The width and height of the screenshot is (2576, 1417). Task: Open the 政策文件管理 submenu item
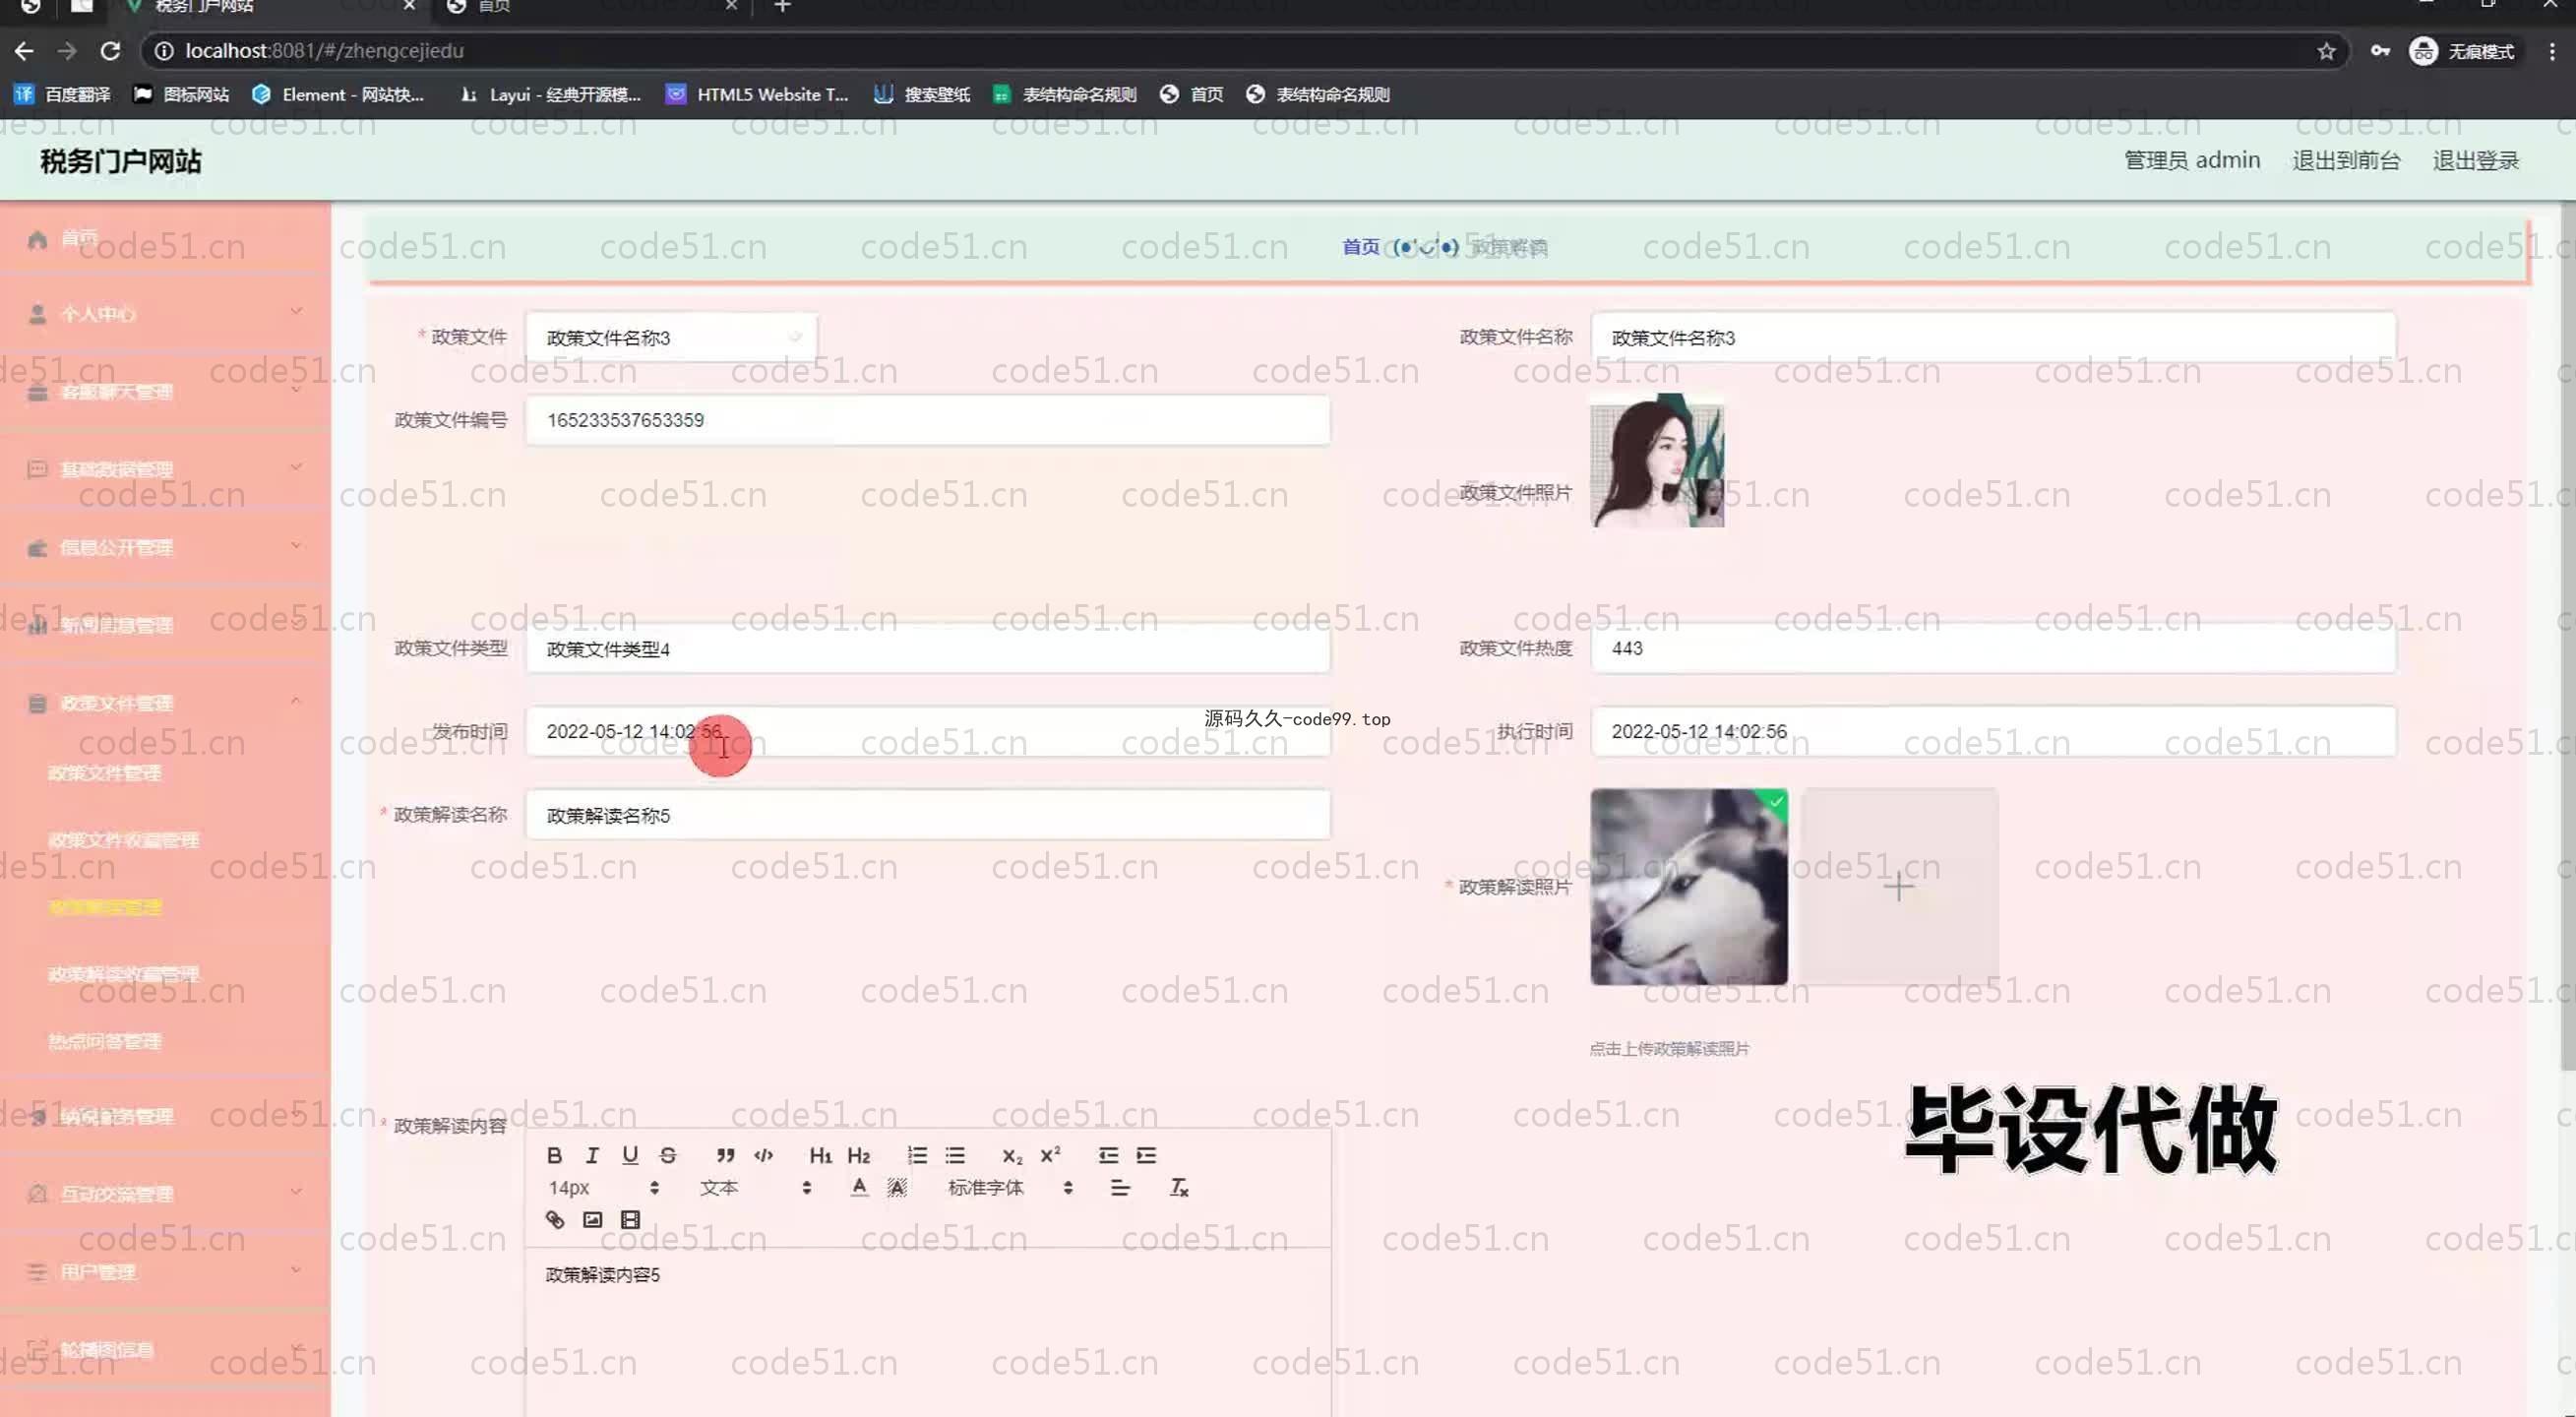pos(104,773)
